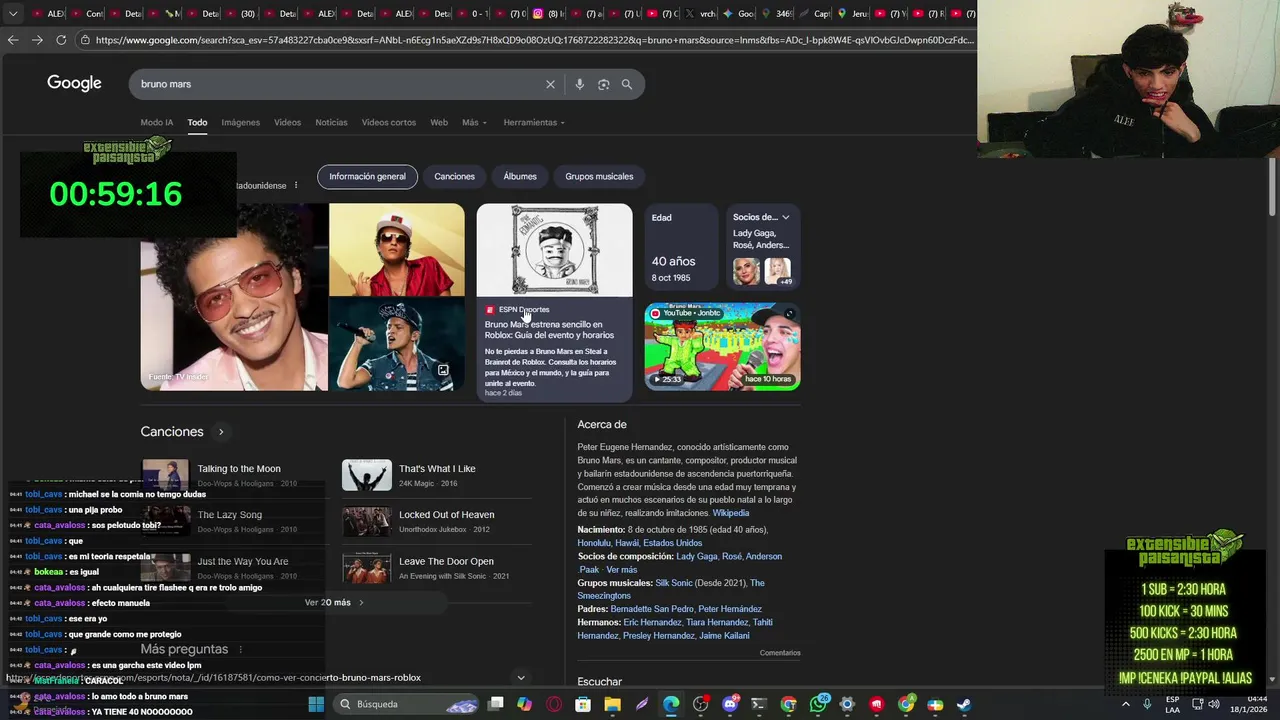1280x720 pixels.
Task: Switch to the Imágenes search tab
Action: [240, 123]
